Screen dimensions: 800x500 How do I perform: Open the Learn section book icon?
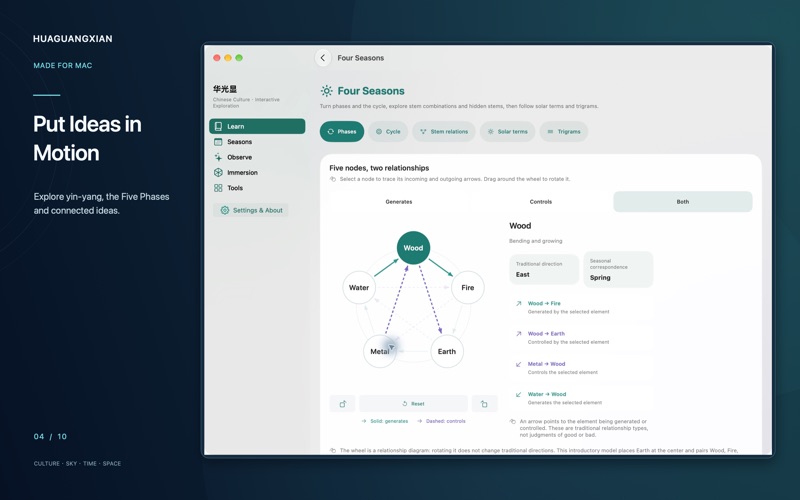click(x=218, y=127)
